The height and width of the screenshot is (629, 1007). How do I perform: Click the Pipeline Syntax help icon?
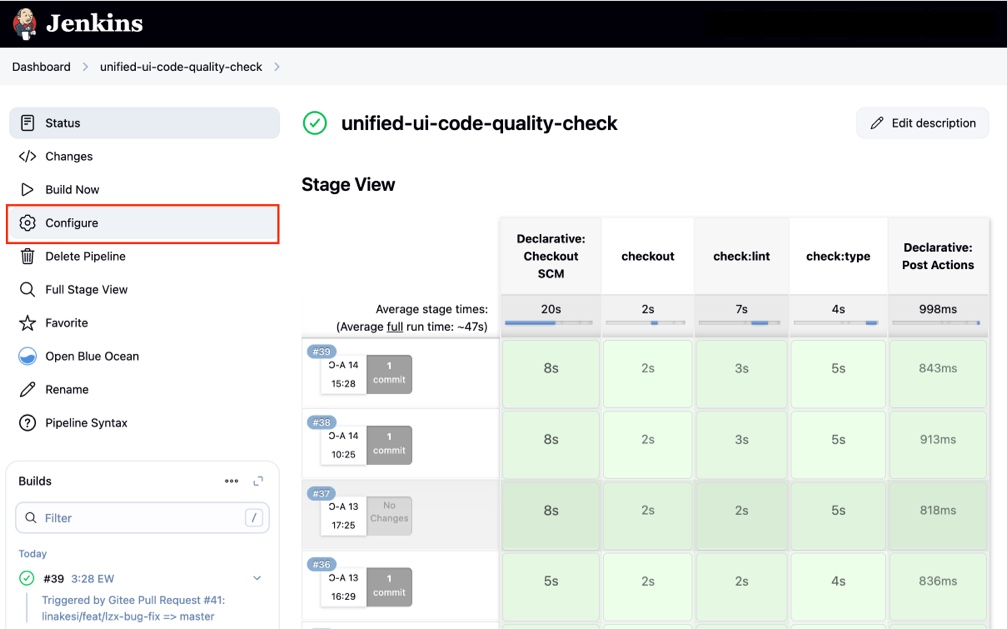(28, 423)
